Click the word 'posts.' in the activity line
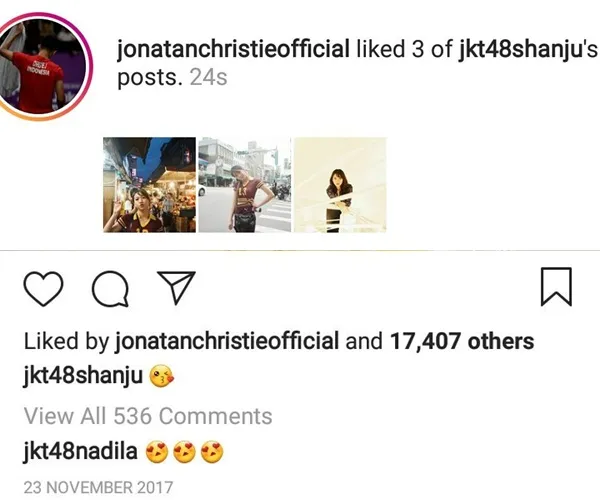The height and width of the screenshot is (500, 600). 150,76
